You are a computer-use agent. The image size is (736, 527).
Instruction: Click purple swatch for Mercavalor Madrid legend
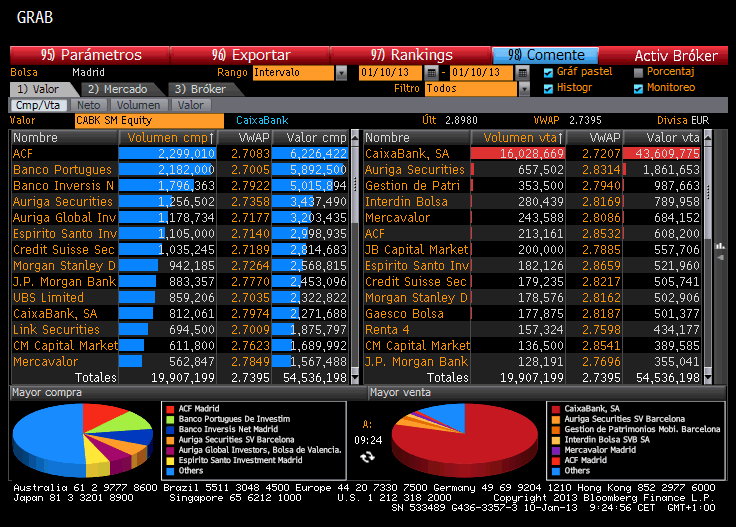click(556, 451)
